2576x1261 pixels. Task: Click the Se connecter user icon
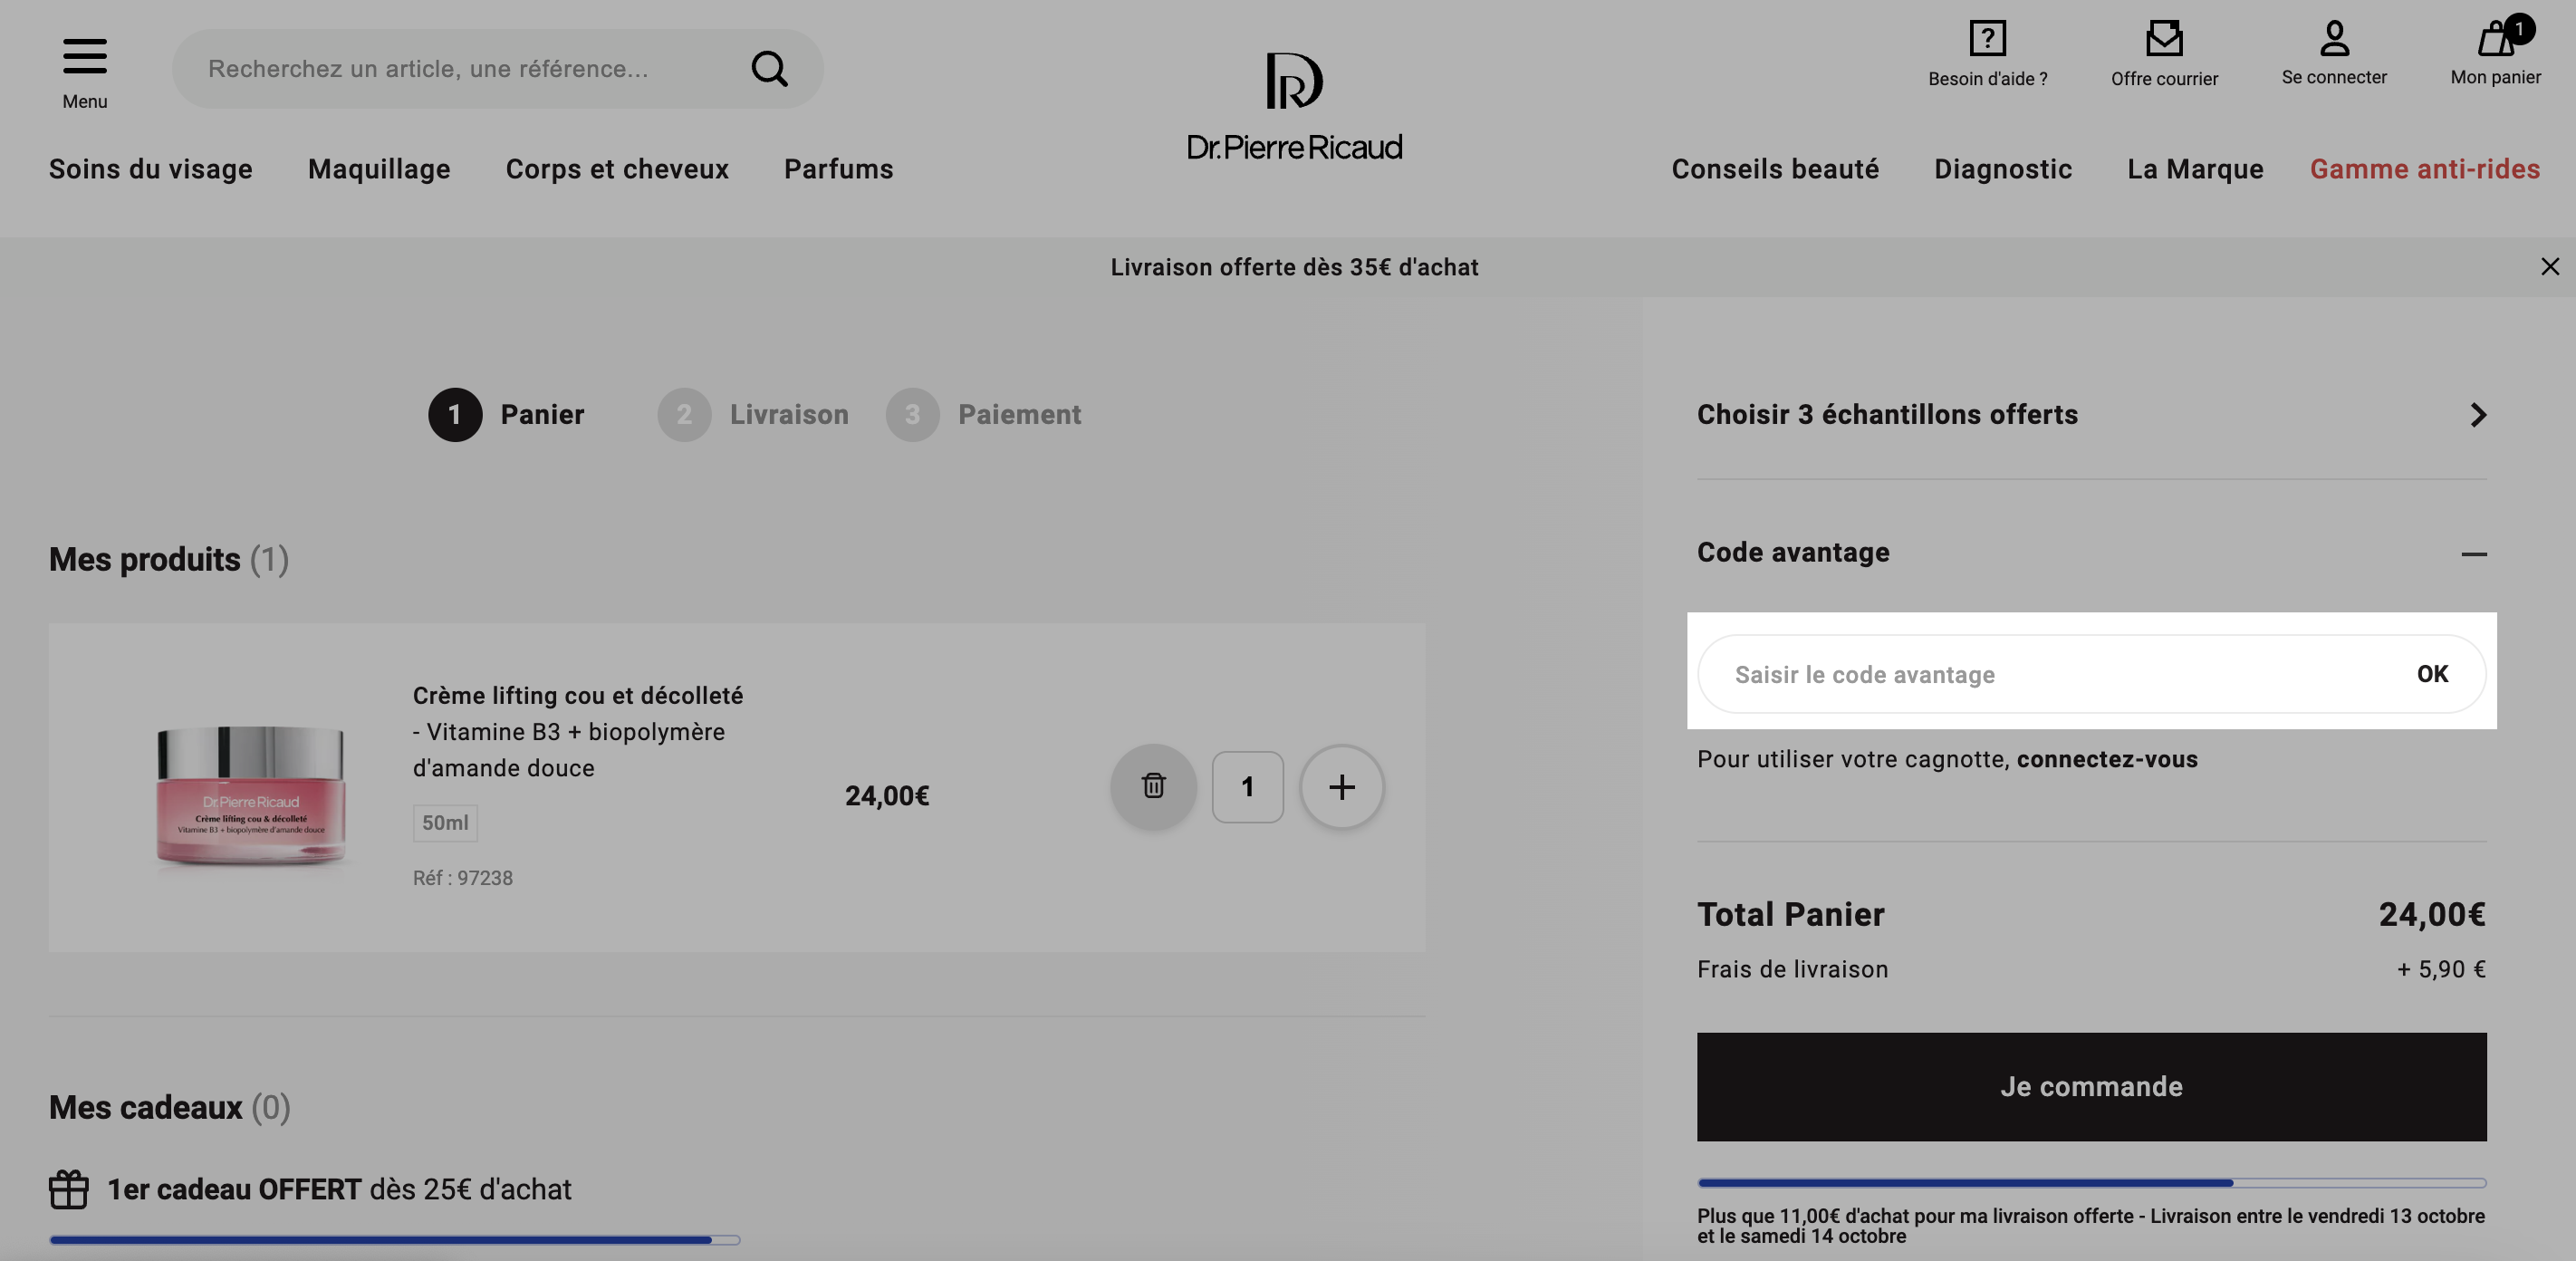point(2334,38)
